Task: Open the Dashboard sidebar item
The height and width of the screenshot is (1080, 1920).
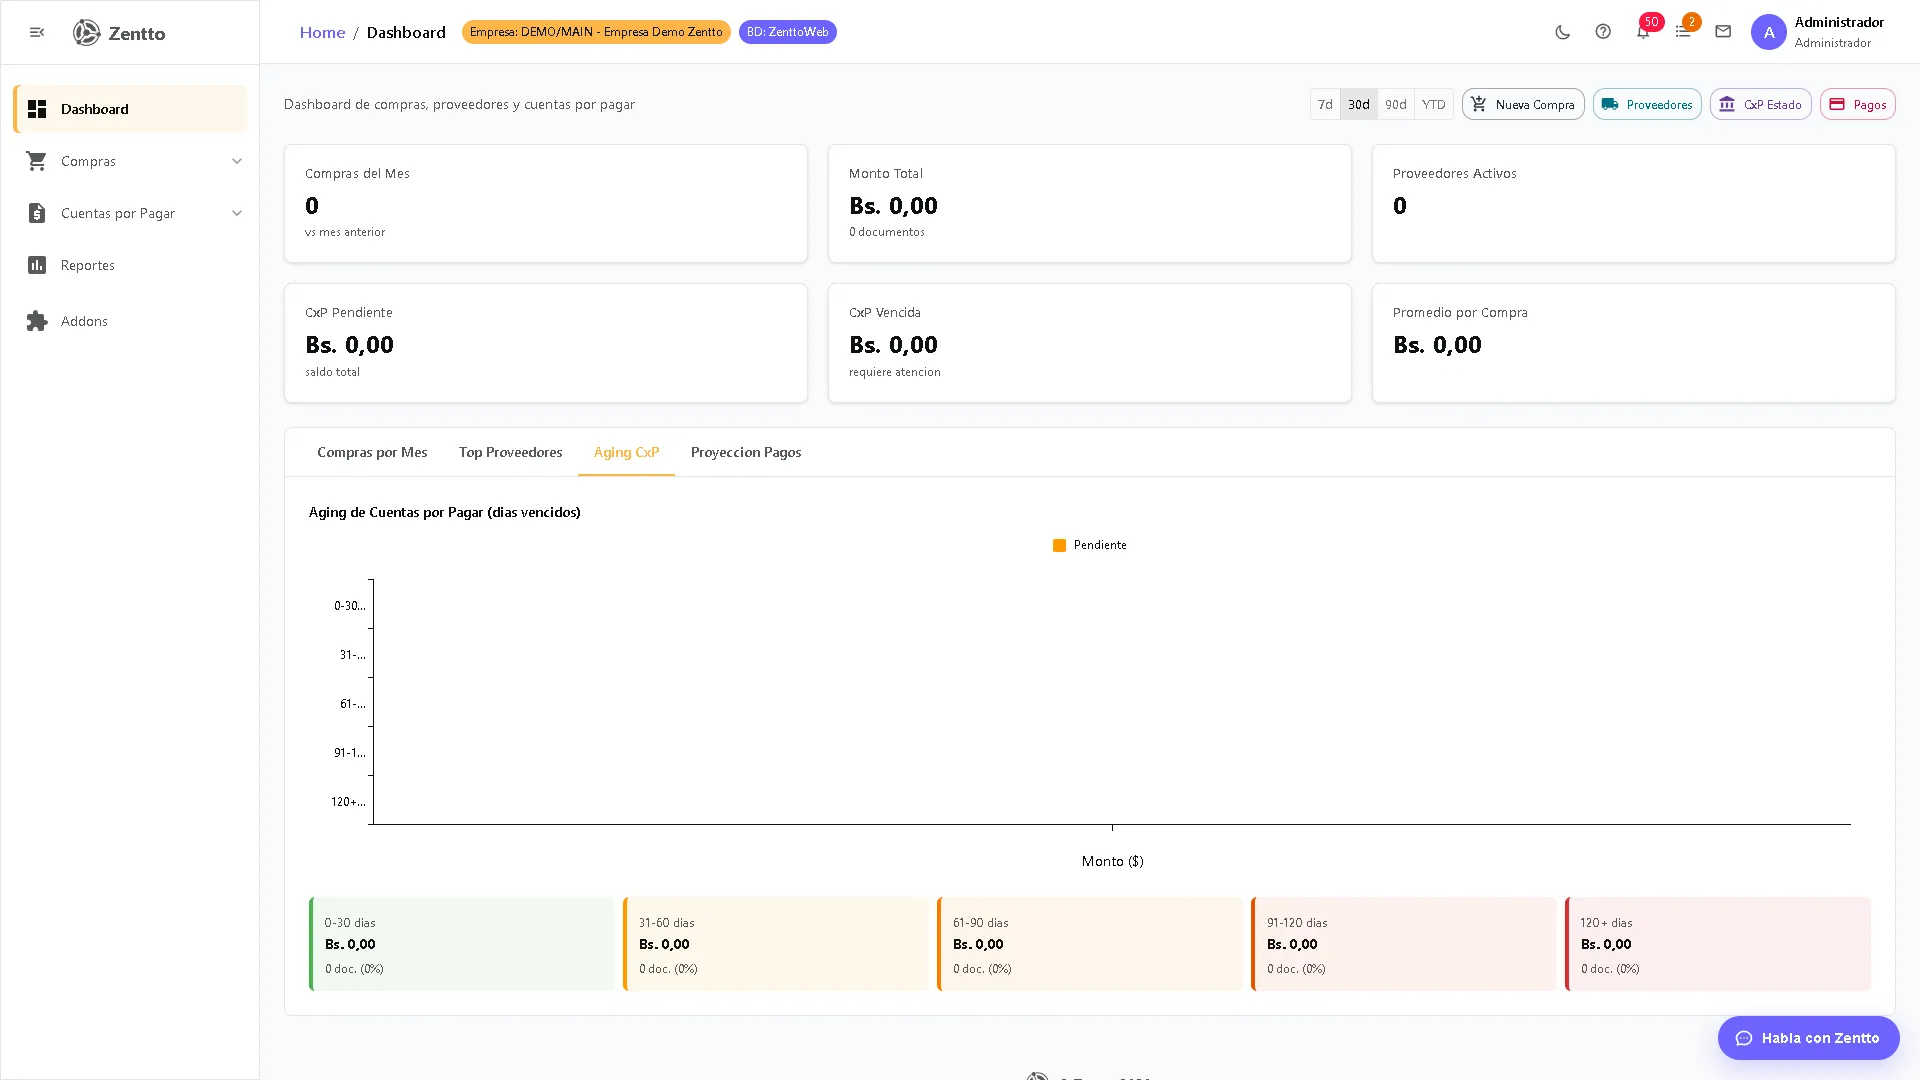Action: 130,109
